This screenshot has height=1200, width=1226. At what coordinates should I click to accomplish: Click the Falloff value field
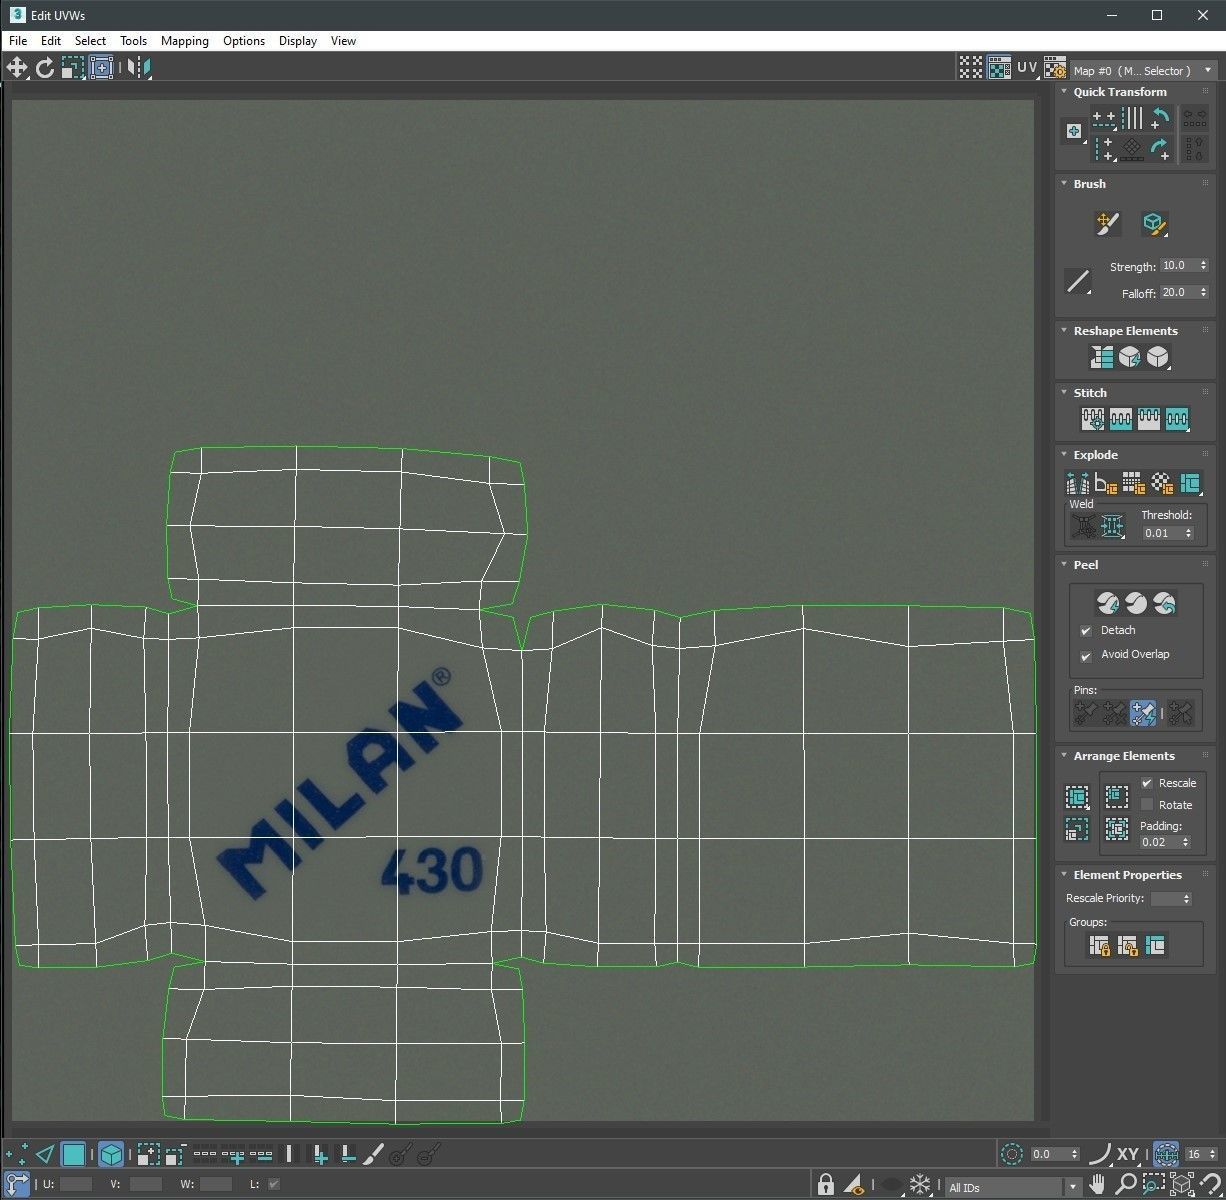point(1177,293)
